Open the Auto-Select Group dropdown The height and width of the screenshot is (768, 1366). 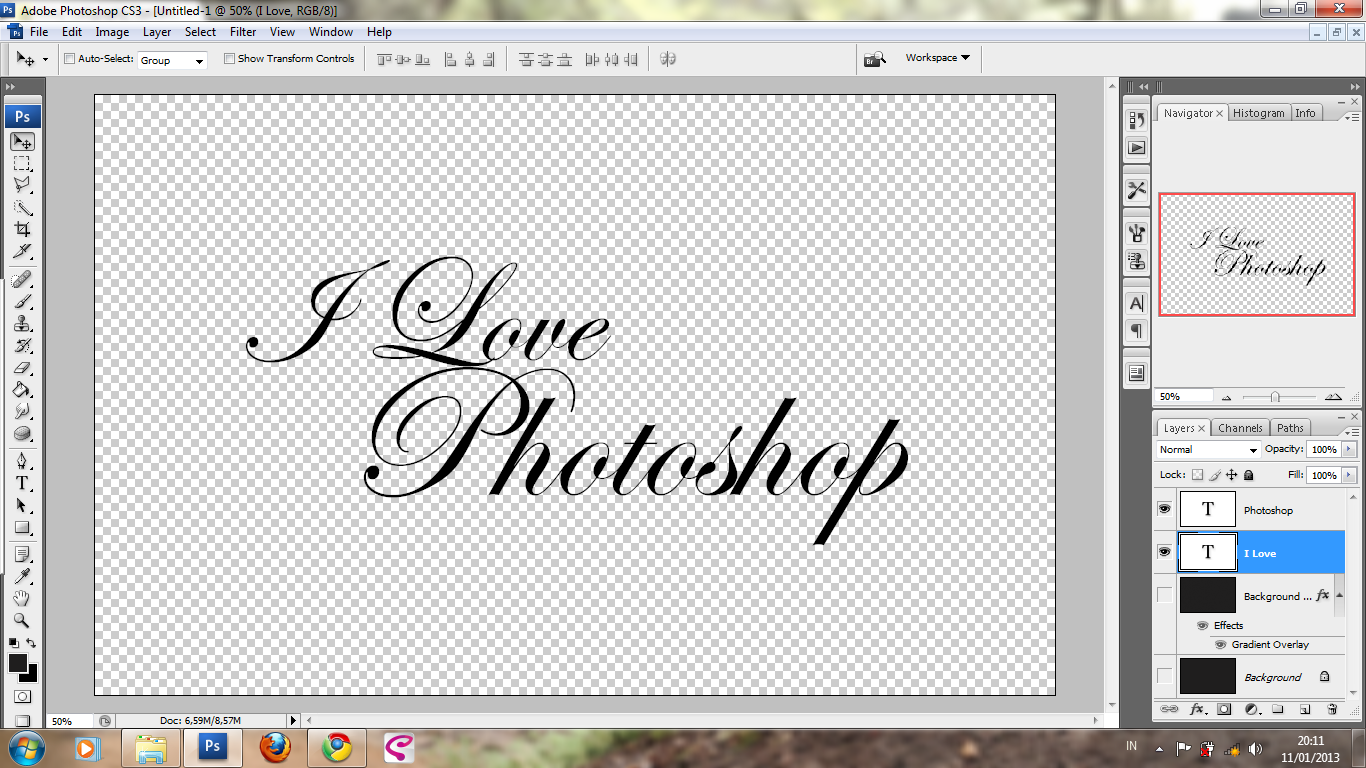172,60
